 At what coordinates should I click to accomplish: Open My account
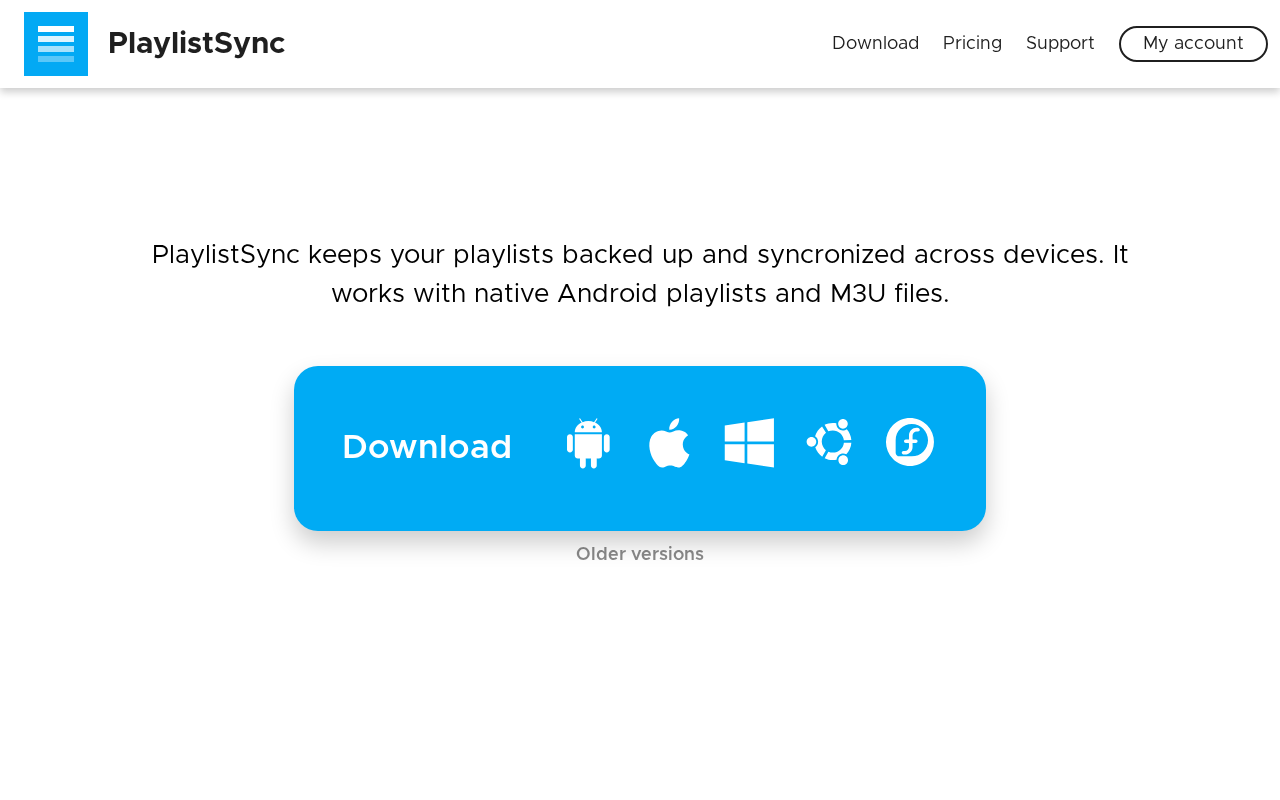pos(1193,44)
